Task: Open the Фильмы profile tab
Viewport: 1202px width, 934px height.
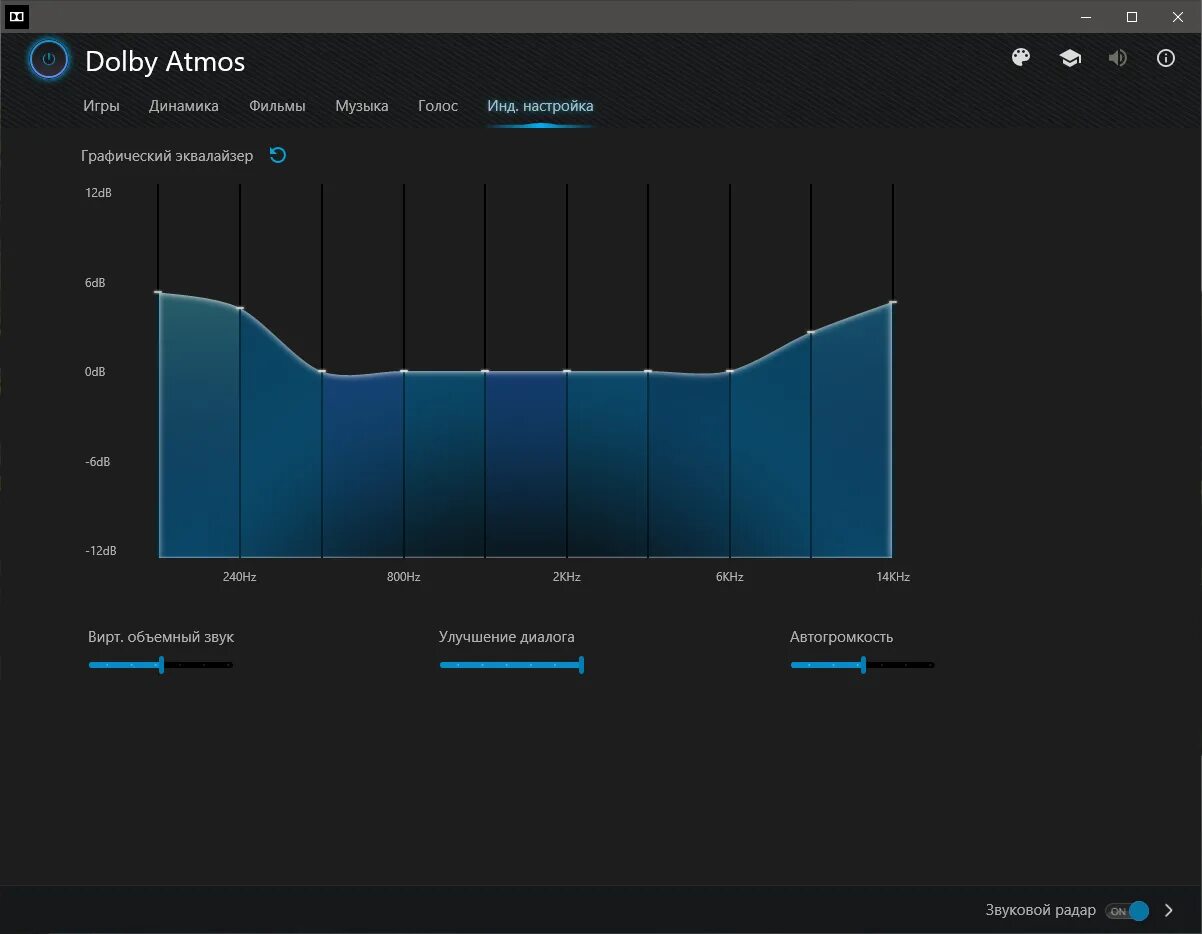Action: pos(277,106)
